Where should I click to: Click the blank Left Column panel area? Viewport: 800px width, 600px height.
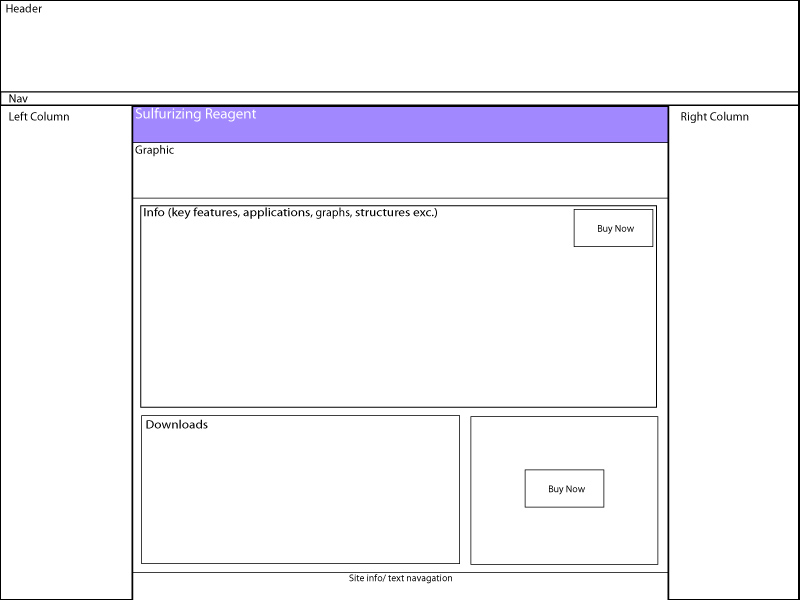[66, 357]
